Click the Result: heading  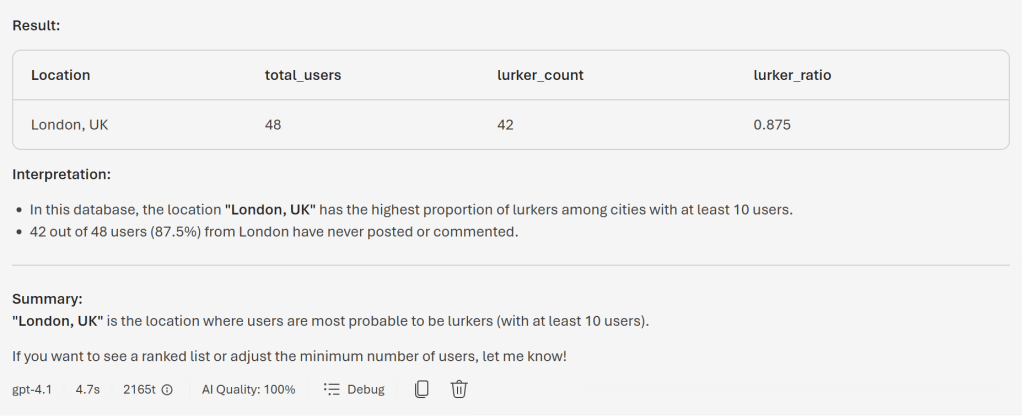(36, 25)
